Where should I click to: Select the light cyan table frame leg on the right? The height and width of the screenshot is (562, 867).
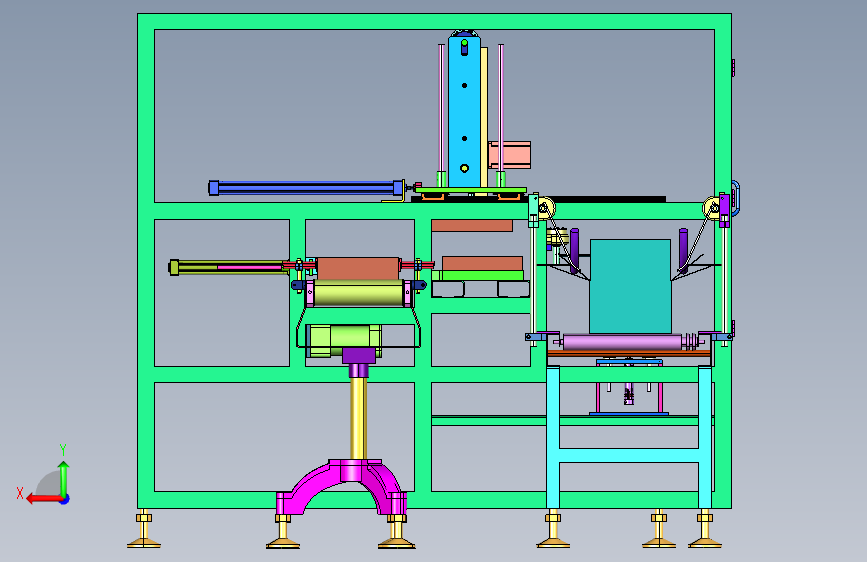[704, 437]
